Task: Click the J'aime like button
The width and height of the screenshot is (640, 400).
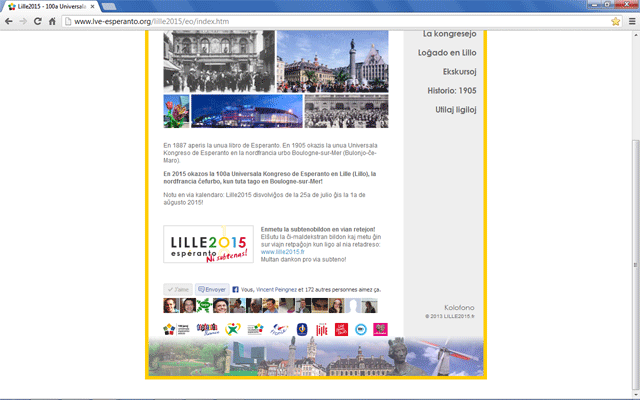Action: point(178,289)
